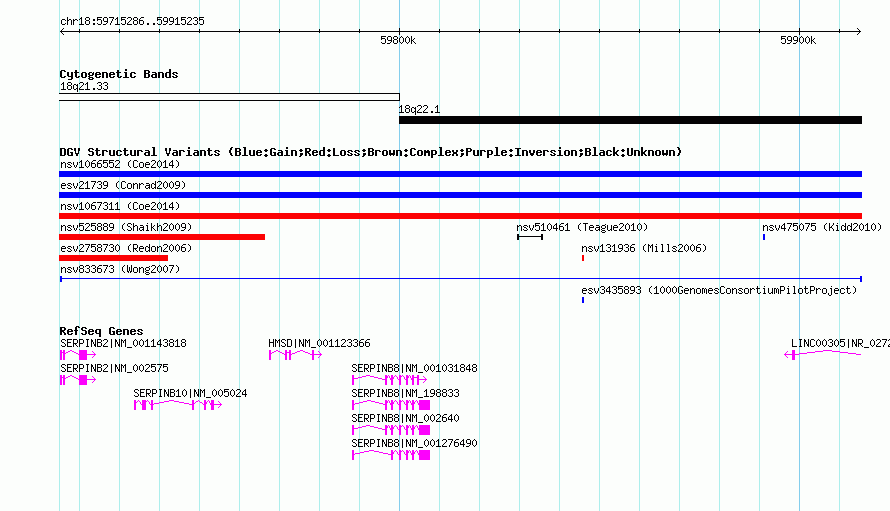Click the HMSD gene model glyph
The height and width of the screenshot is (511, 890).
point(296,355)
